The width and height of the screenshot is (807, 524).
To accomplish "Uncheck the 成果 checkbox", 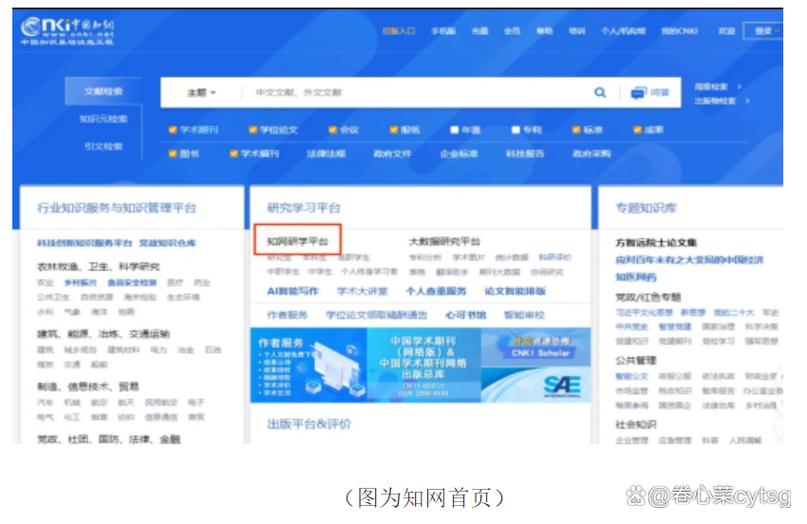I will pyautogui.click(x=637, y=130).
